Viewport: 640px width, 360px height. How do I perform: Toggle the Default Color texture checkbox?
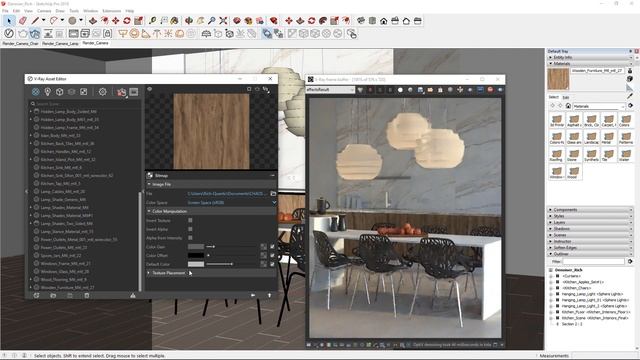tap(272, 264)
